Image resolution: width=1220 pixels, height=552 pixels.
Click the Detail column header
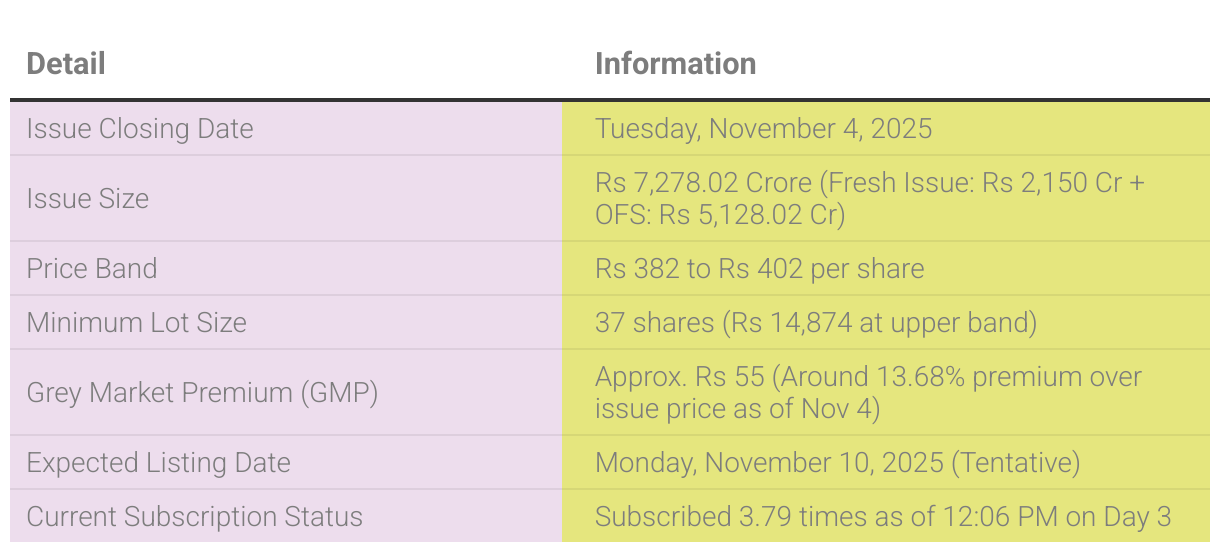click(66, 64)
